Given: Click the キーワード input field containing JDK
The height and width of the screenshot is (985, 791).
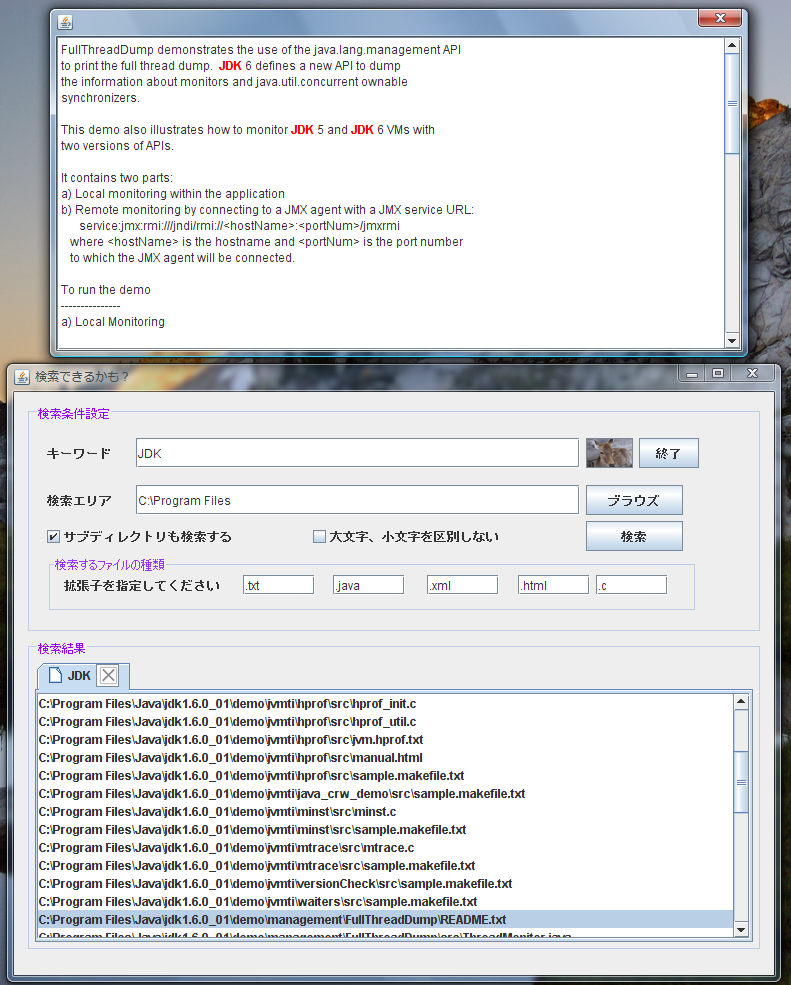Looking at the screenshot, I should [x=357, y=453].
